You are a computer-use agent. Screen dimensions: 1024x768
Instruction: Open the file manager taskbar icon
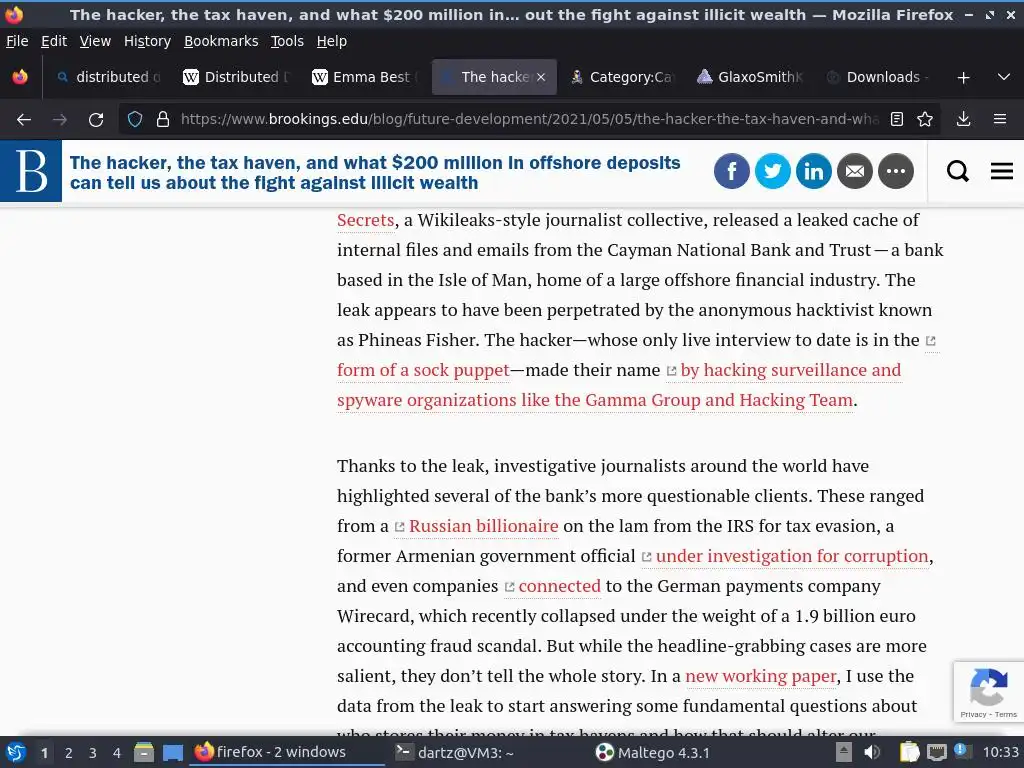[x=144, y=753]
